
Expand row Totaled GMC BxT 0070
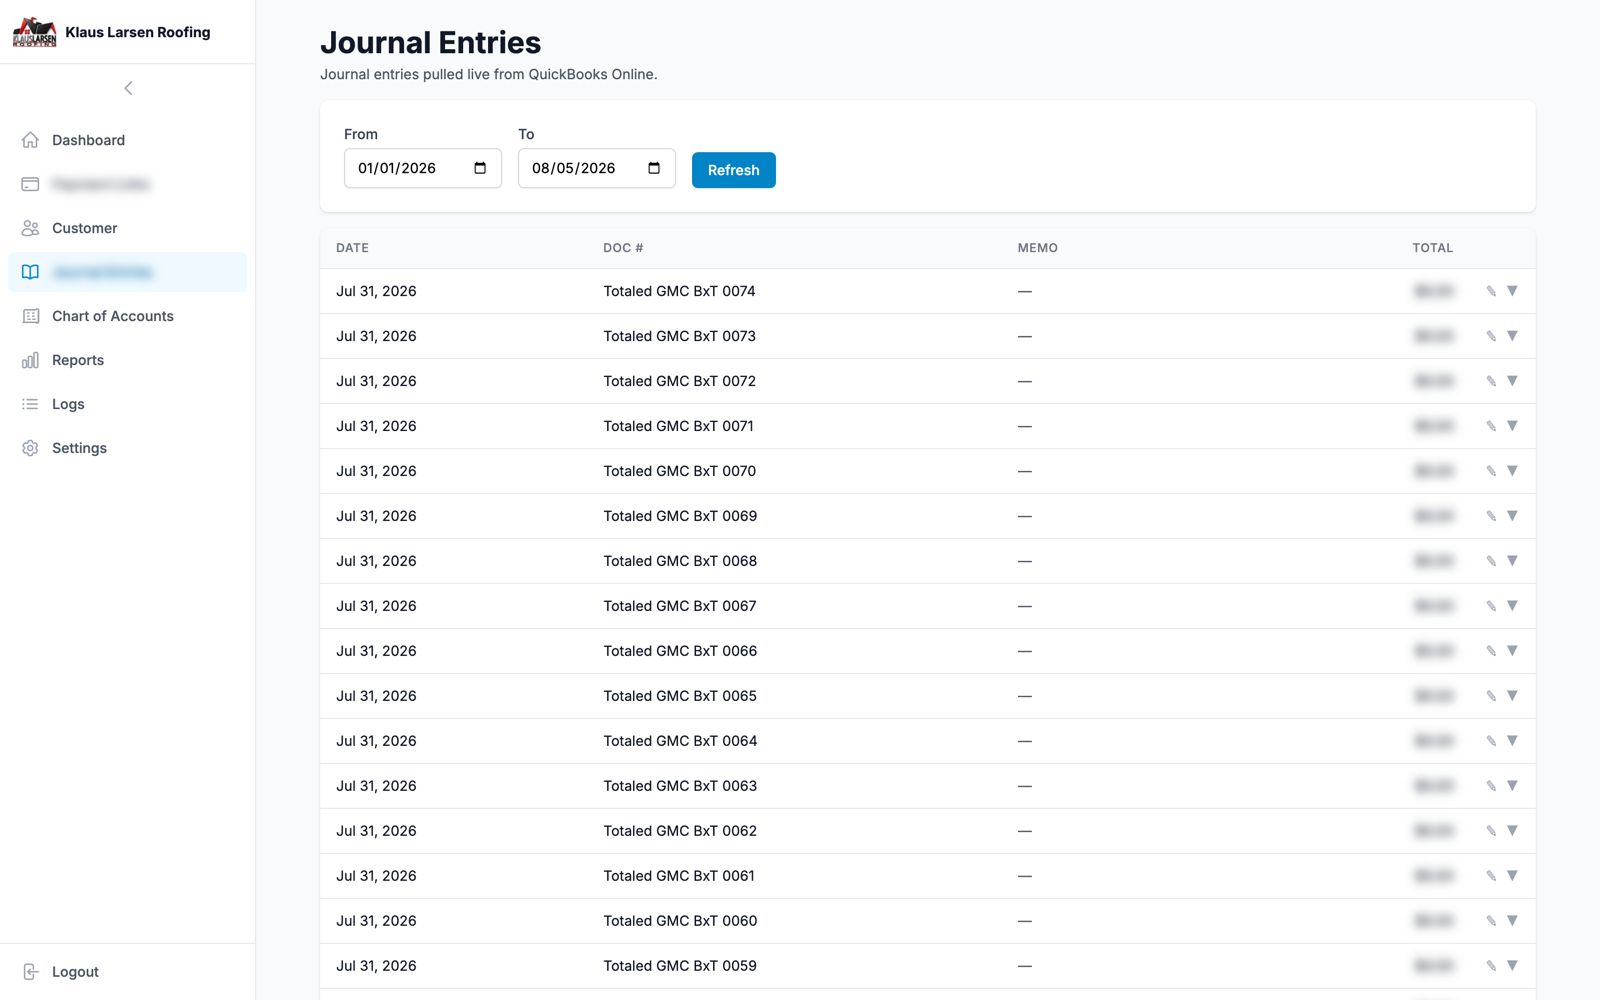(1512, 471)
